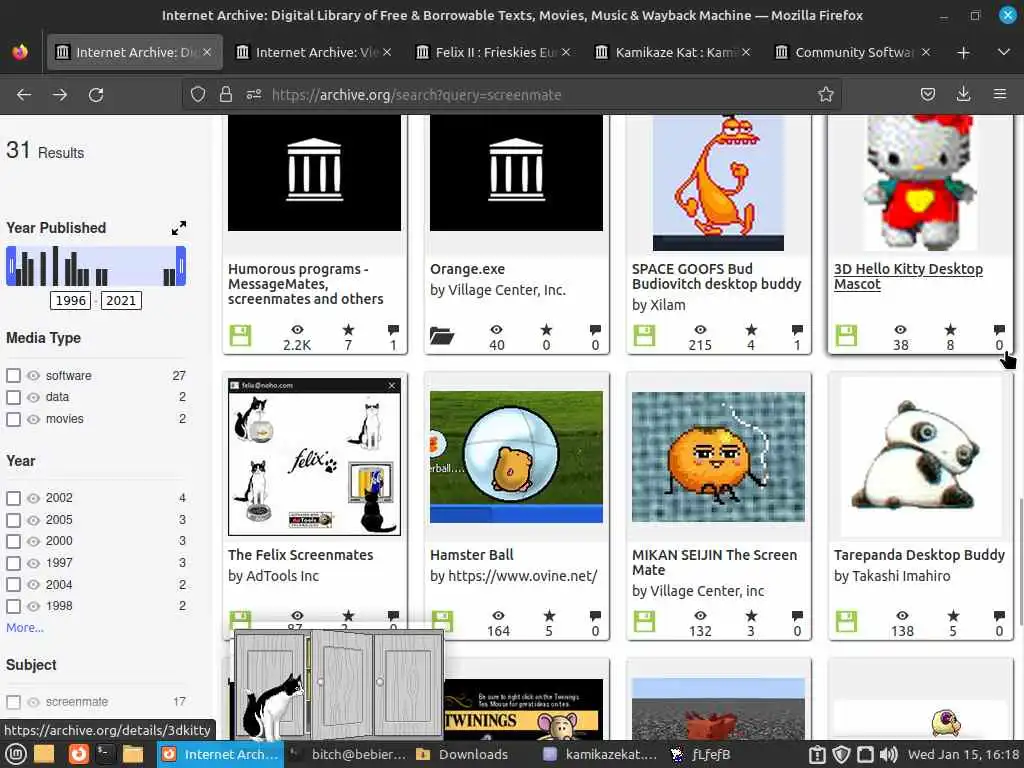Click the software floppy icon on Humorous programs card
Viewport: 1024px width, 768px height.
click(x=240, y=336)
